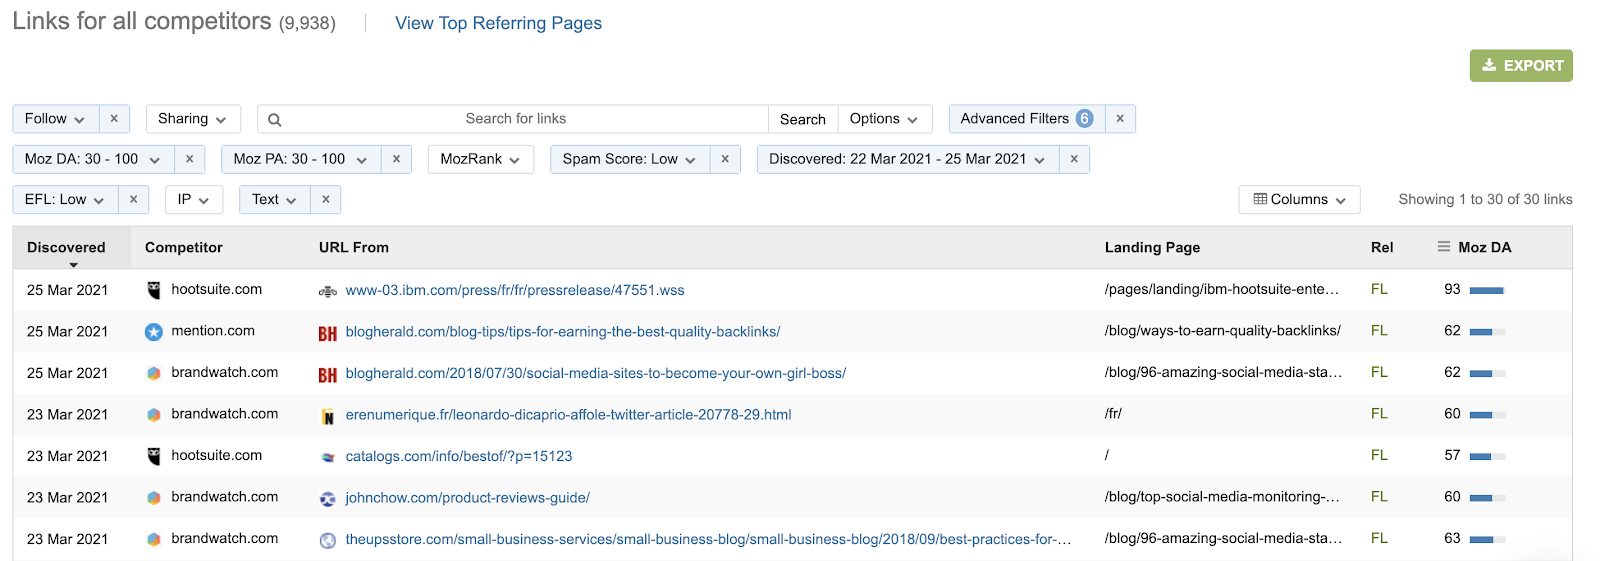The width and height of the screenshot is (1600, 561).
Task: Remove the Follow filter with its x icon
Action: [114, 119]
